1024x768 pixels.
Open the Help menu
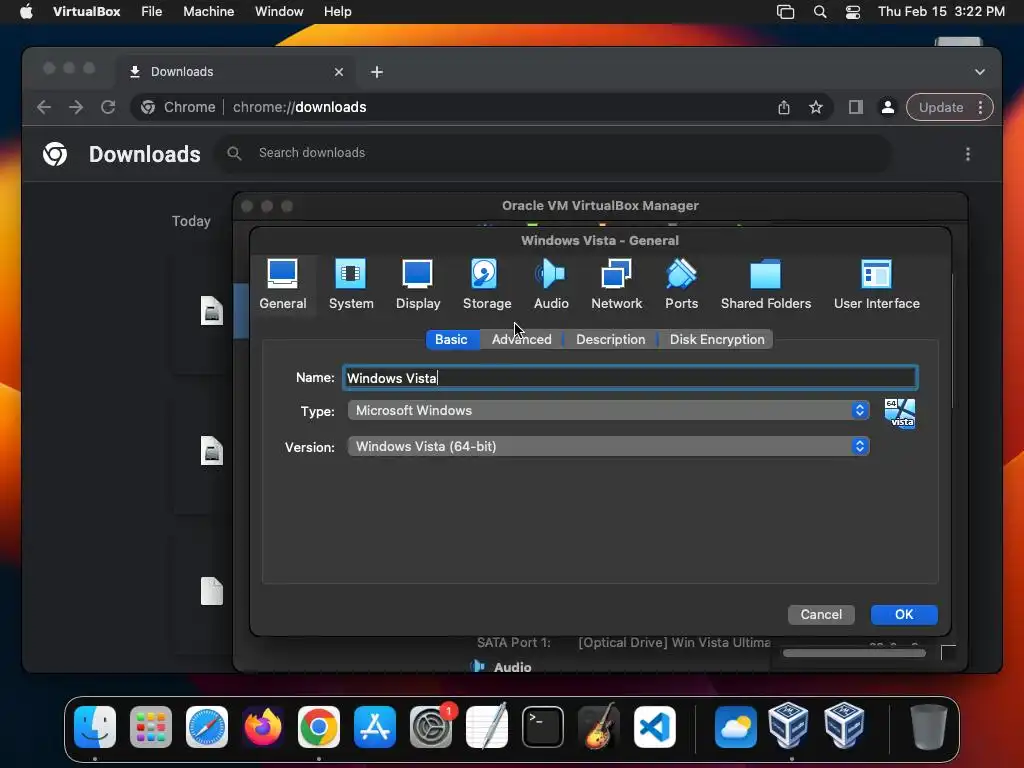[x=338, y=12]
